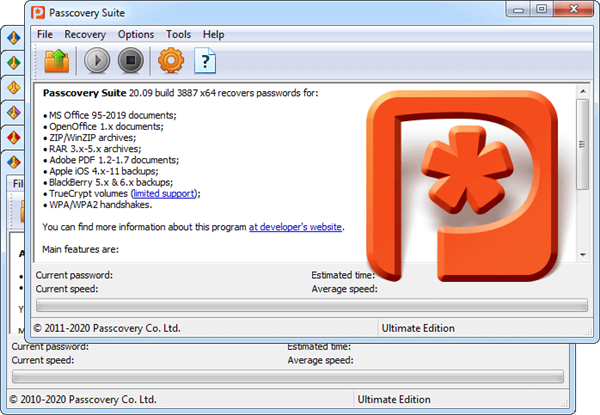This screenshot has height=415, width=600.
Task: Open settings with the orange gear icon
Action: click(172, 61)
